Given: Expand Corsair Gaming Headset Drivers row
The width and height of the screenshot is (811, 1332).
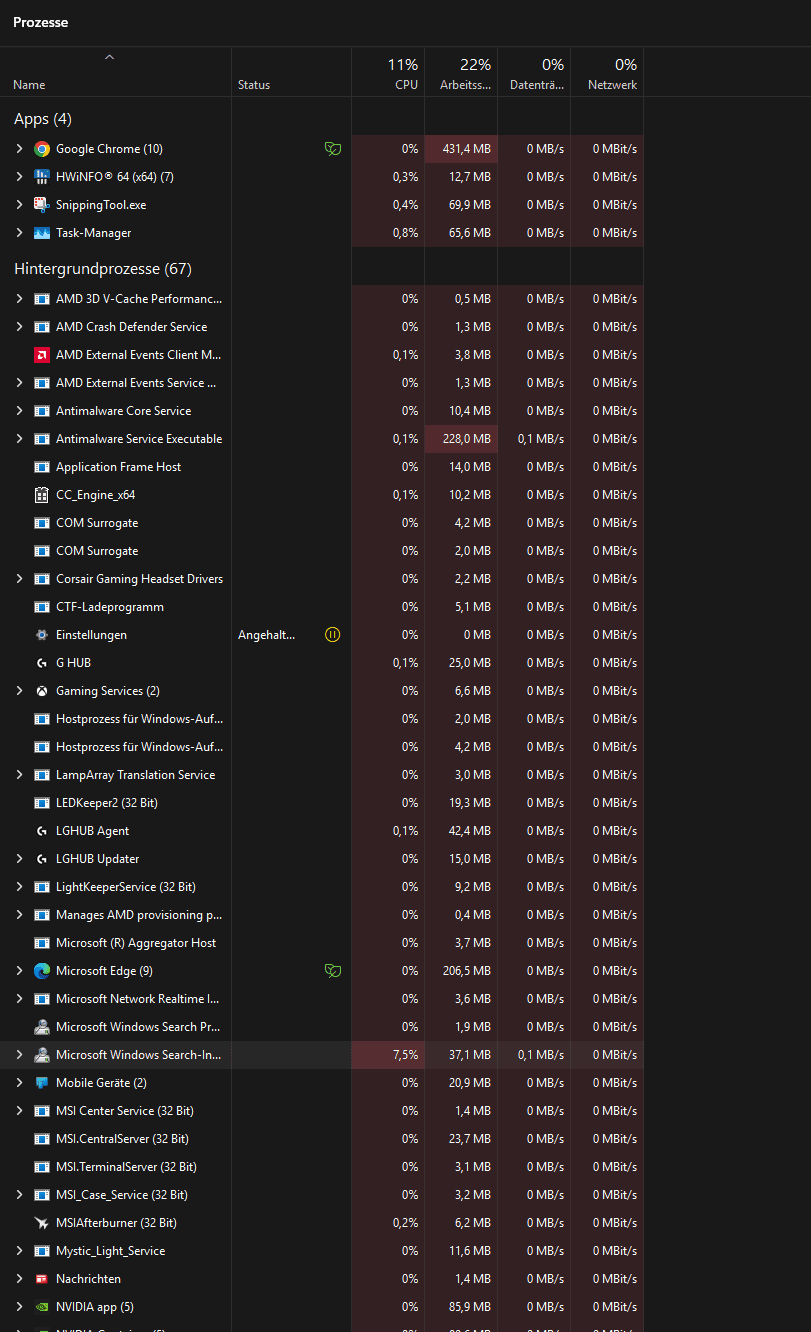Looking at the screenshot, I should (19, 579).
